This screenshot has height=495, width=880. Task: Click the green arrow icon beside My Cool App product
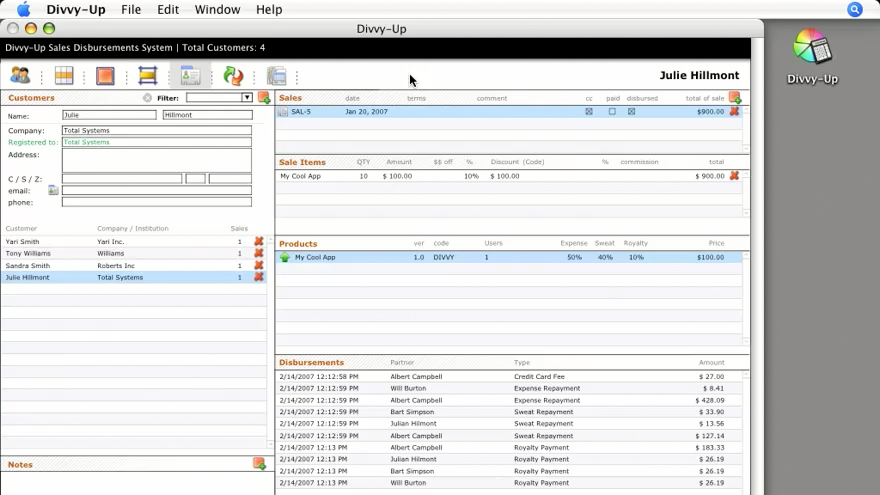pos(285,257)
